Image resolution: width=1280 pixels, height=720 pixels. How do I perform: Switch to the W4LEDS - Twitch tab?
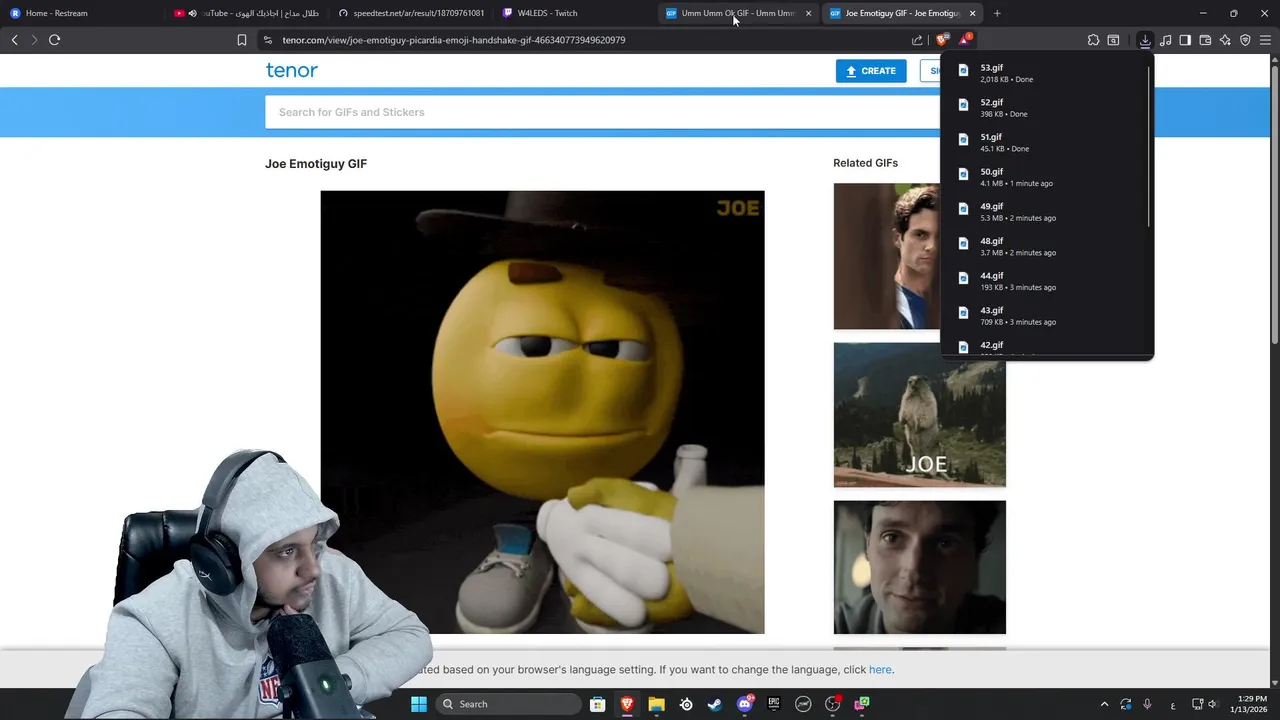(574, 13)
